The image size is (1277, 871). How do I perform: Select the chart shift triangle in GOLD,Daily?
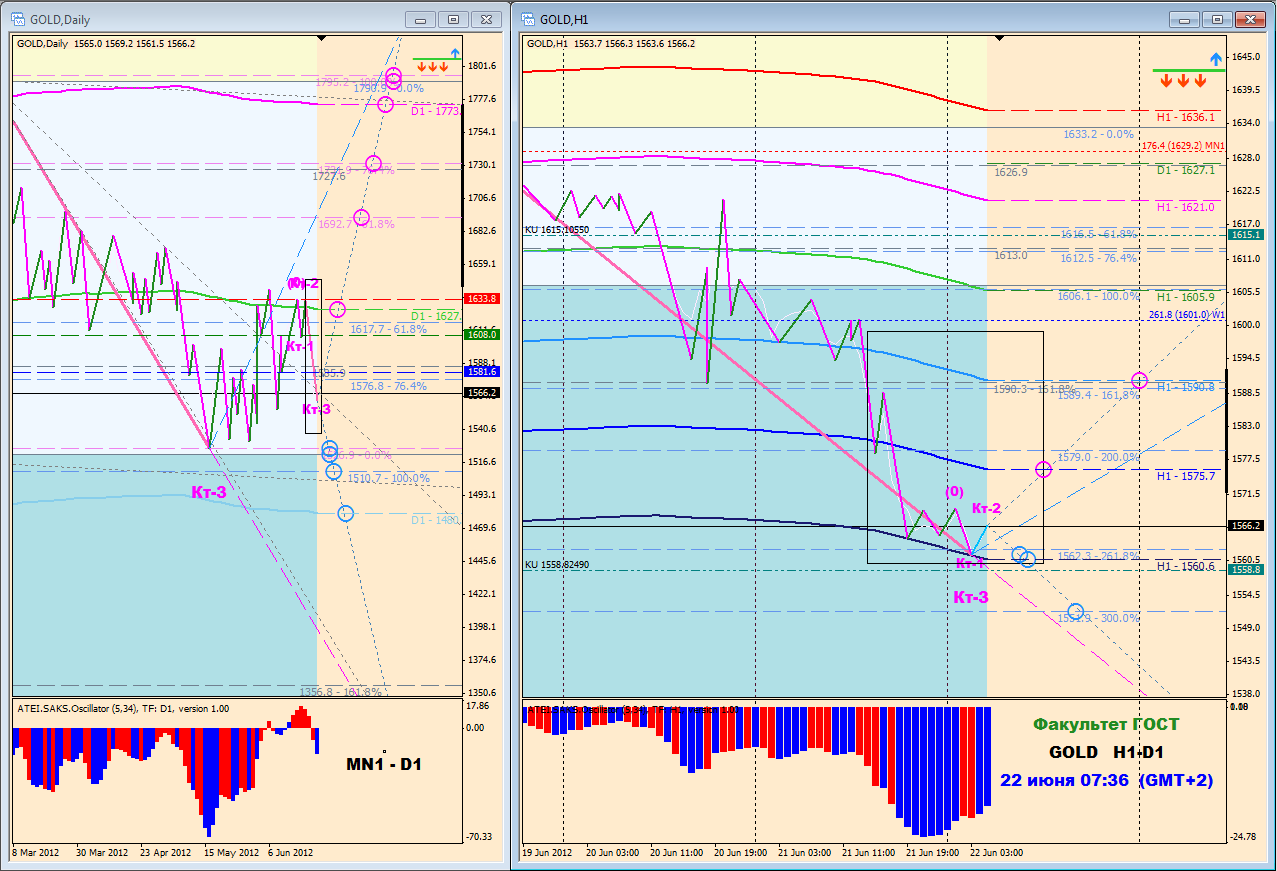tap(320, 37)
